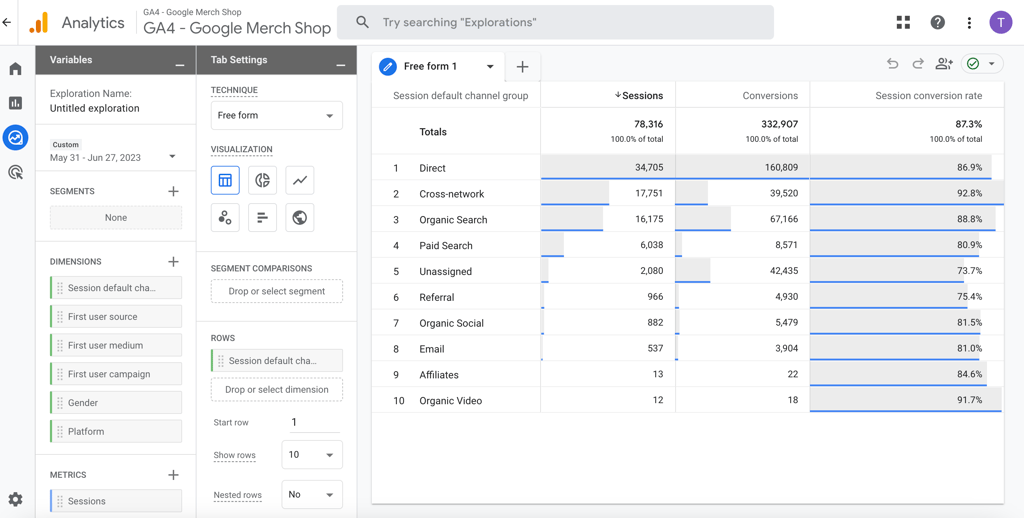Open the Reports icon in sidebar
Image resolution: width=1024 pixels, height=518 pixels.
(15, 103)
